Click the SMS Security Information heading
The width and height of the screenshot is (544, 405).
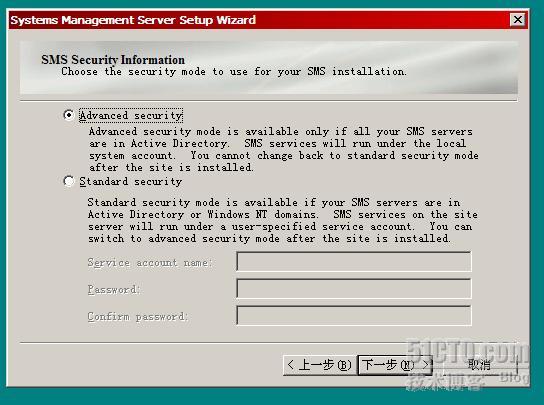click(x=113, y=59)
